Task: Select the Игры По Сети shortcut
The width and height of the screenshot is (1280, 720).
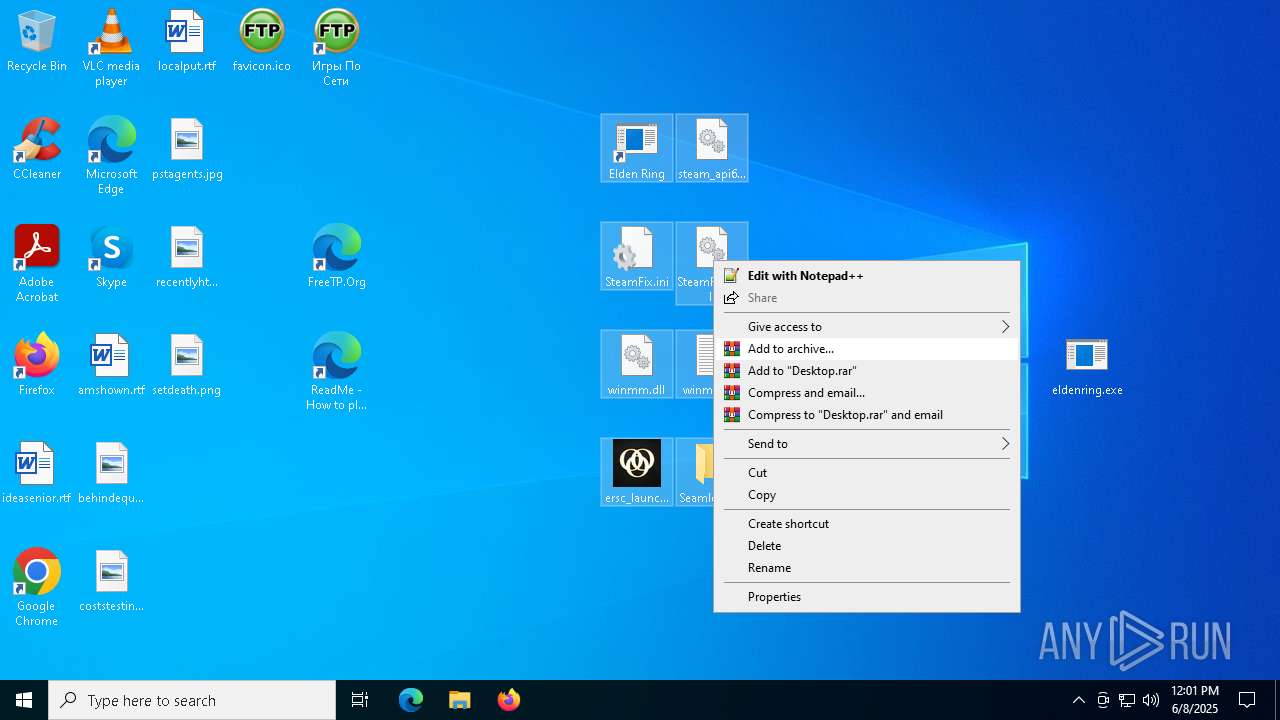Action: coord(336,48)
